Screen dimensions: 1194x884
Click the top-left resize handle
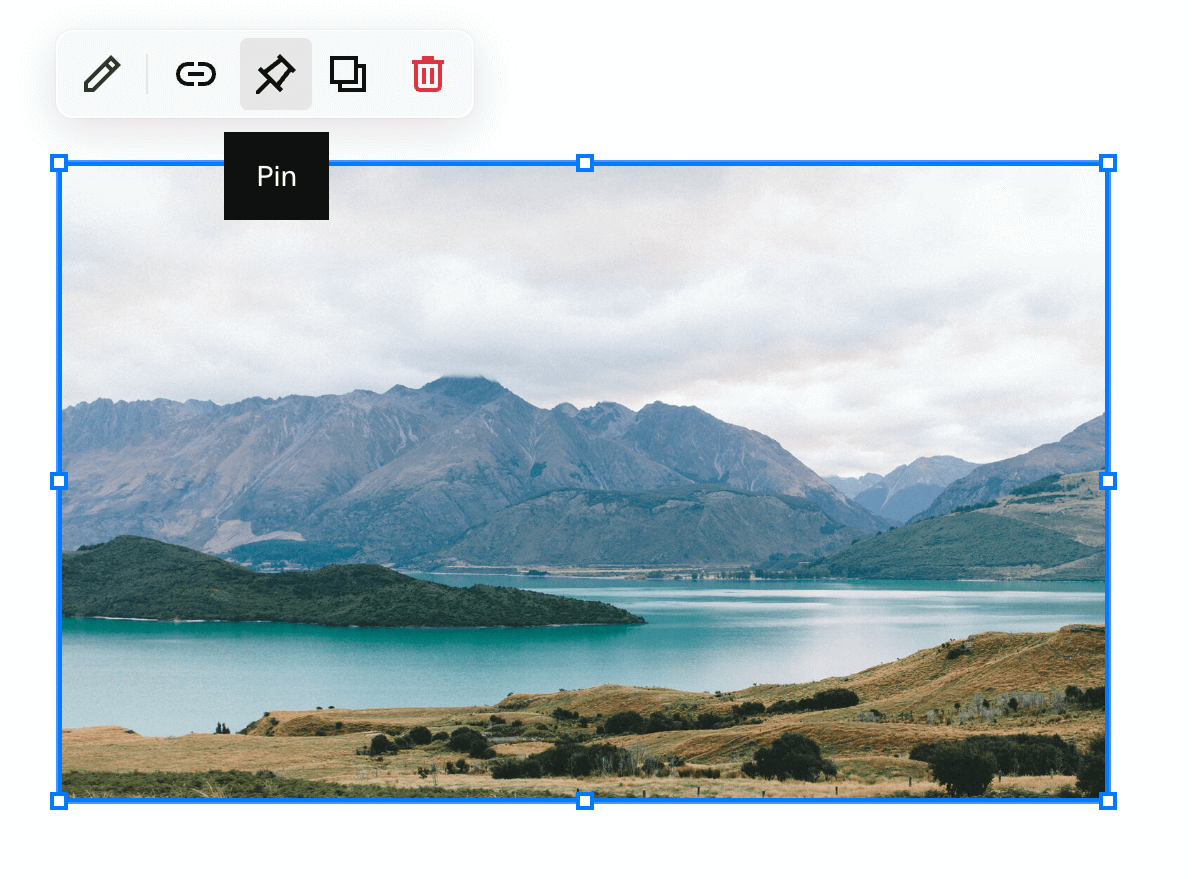[60, 162]
